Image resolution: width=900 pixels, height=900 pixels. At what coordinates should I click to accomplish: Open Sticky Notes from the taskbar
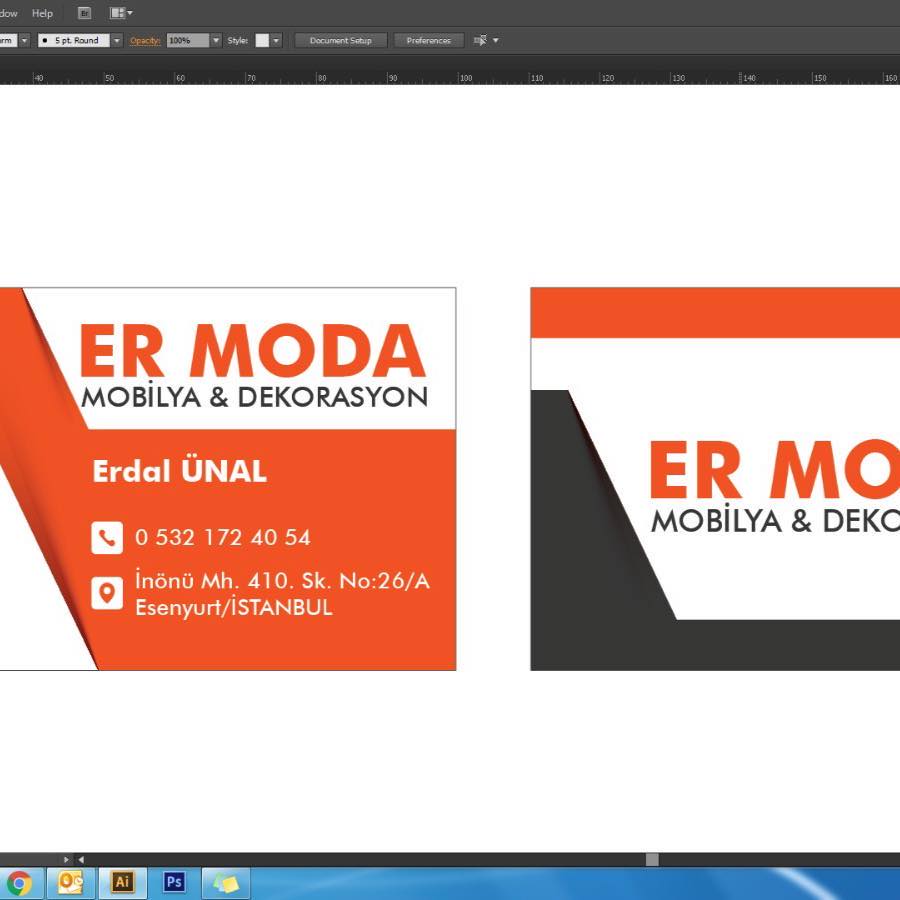pos(226,883)
